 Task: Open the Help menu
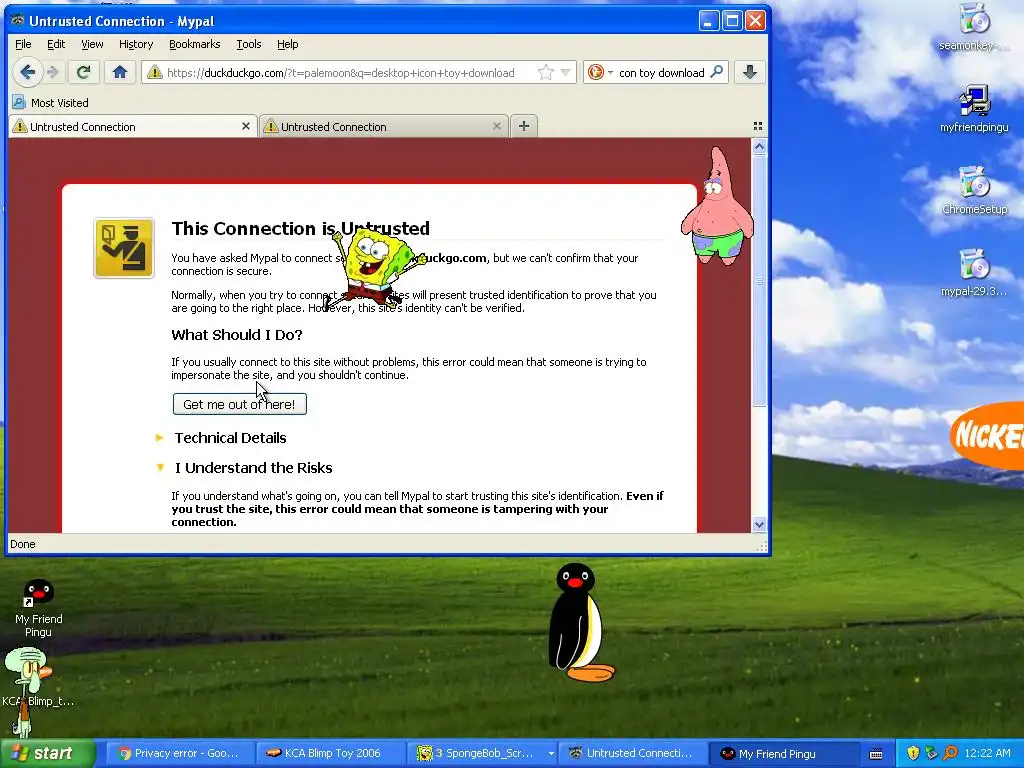(287, 44)
